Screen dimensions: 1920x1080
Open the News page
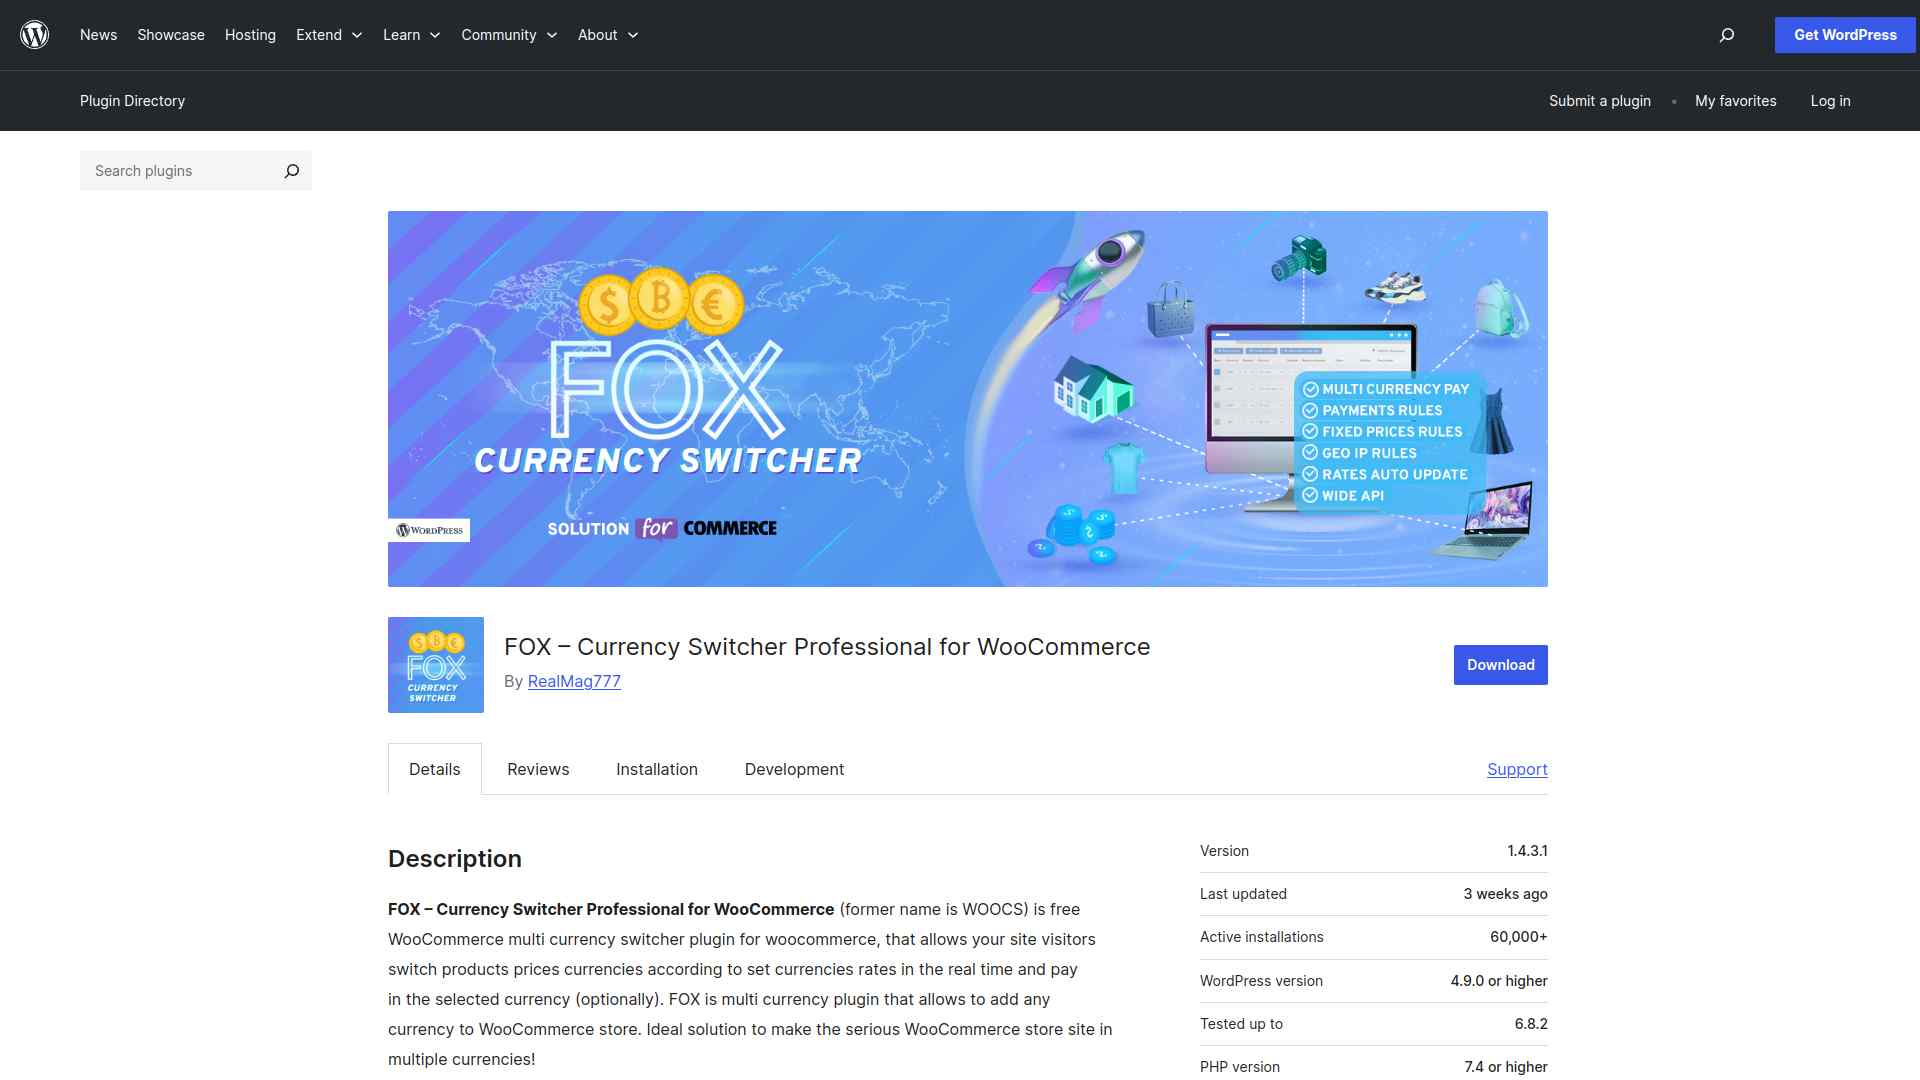[x=98, y=35]
